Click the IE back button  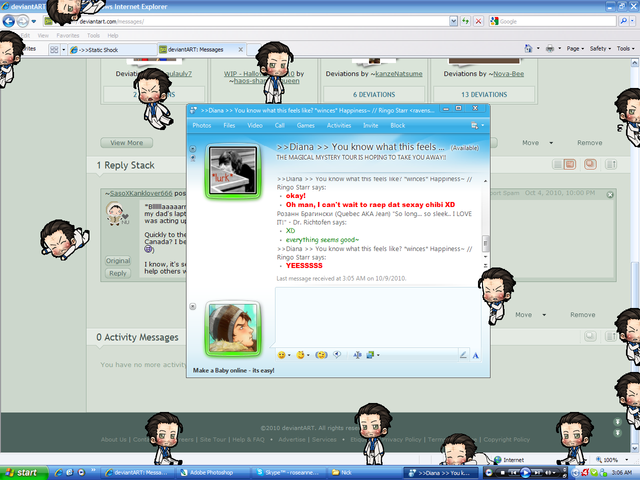tap(9, 21)
